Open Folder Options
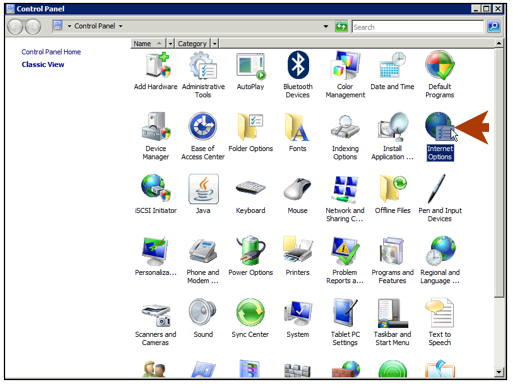 250,133
